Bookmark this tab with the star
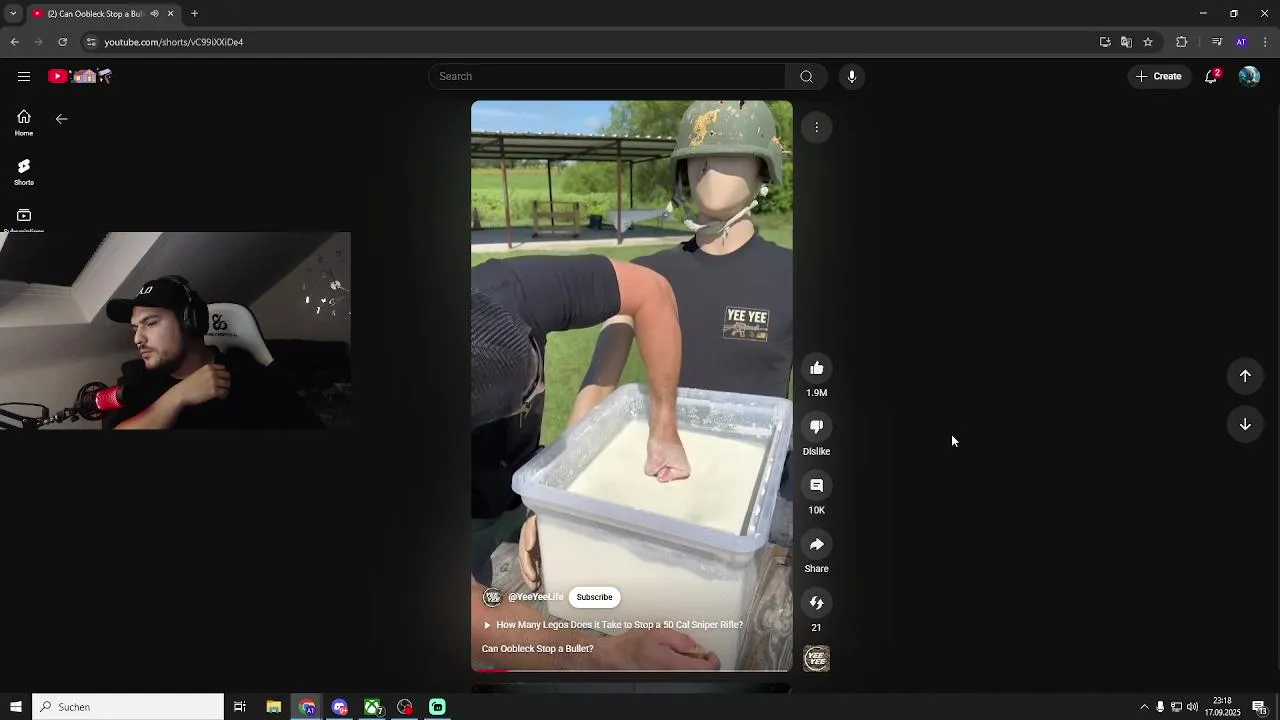This screenshot has width=1280, height=720. click(1148, 42)
